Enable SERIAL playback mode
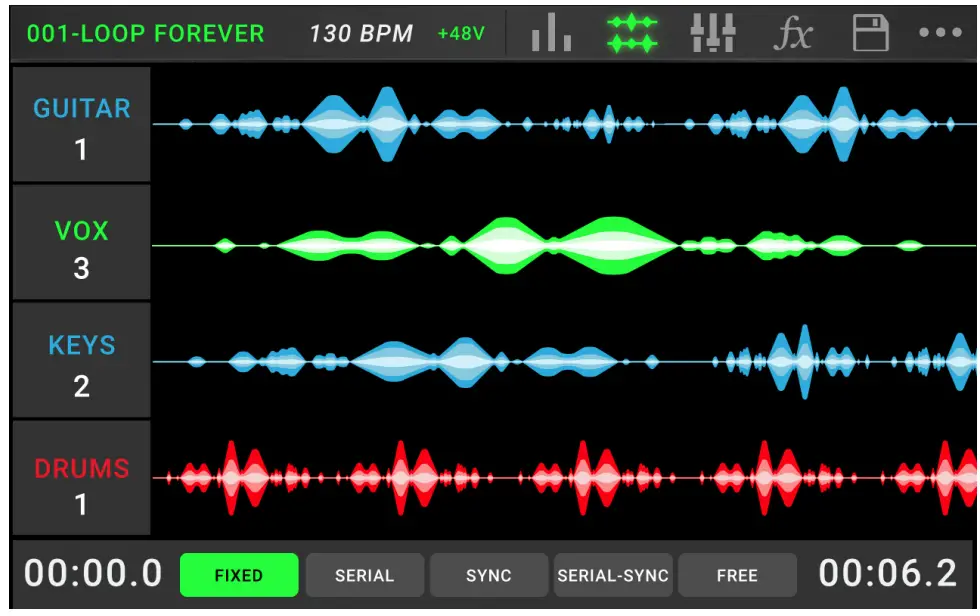The width and height of the screenshot is (980, 616). click(364, 574)
